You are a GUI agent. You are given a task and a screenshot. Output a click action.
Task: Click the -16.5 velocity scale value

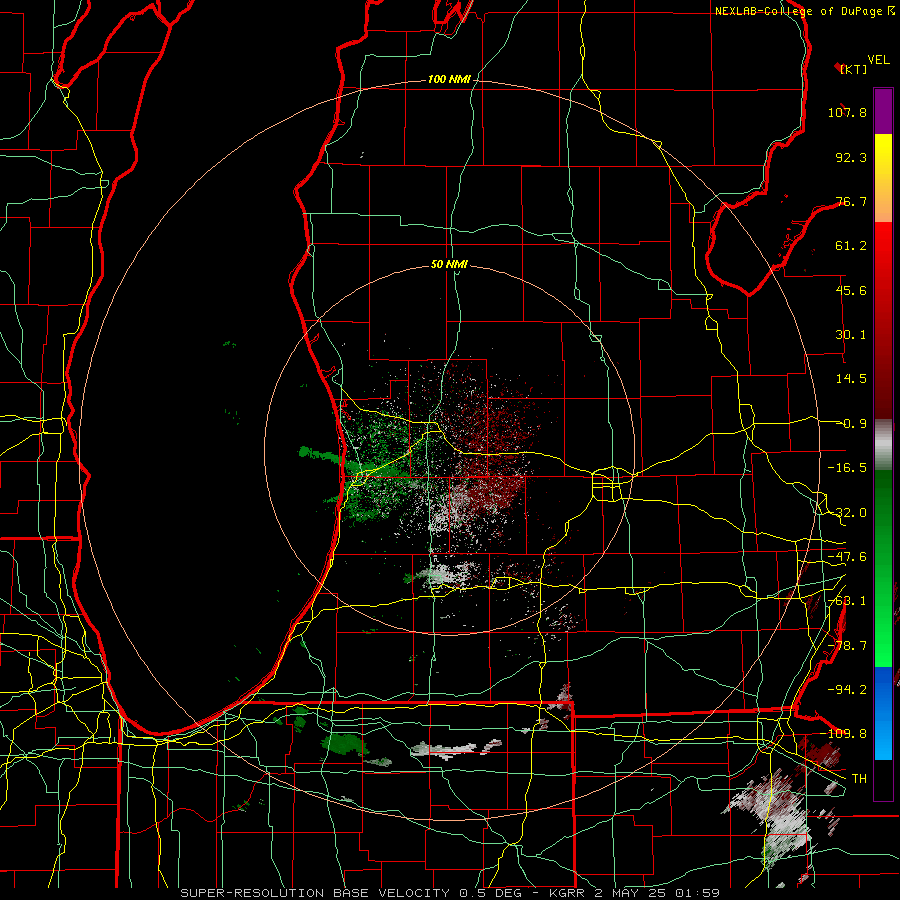847,468
